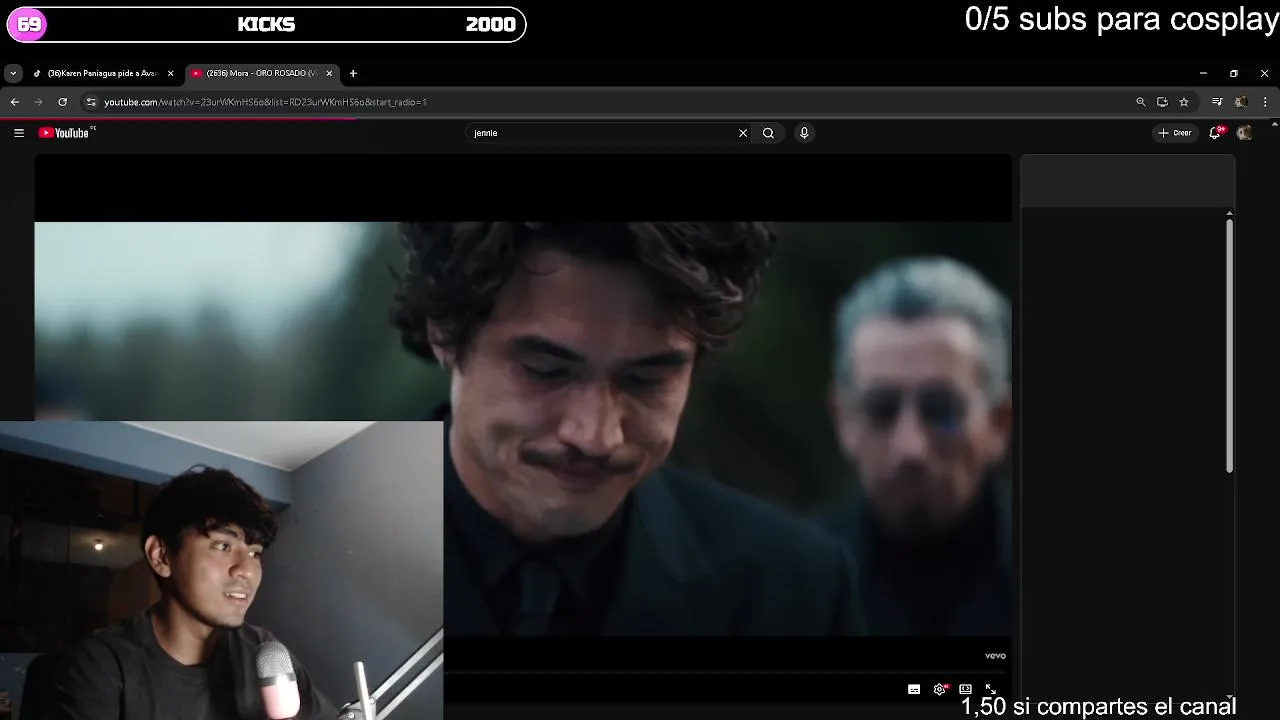Viewport: 1280px width, 720px height.
Task: Click the install app icon in the address bar
Action: coord(1162,102)
